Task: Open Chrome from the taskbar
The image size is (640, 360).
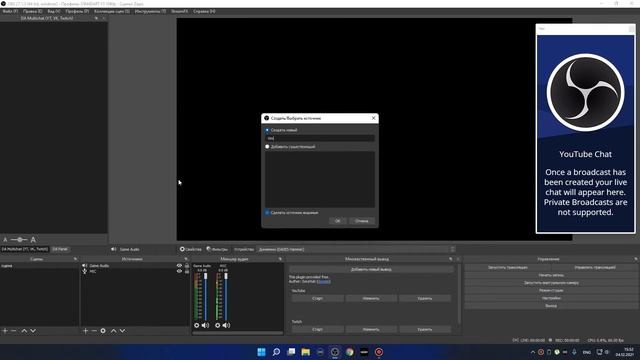Action: coord(349,352)
